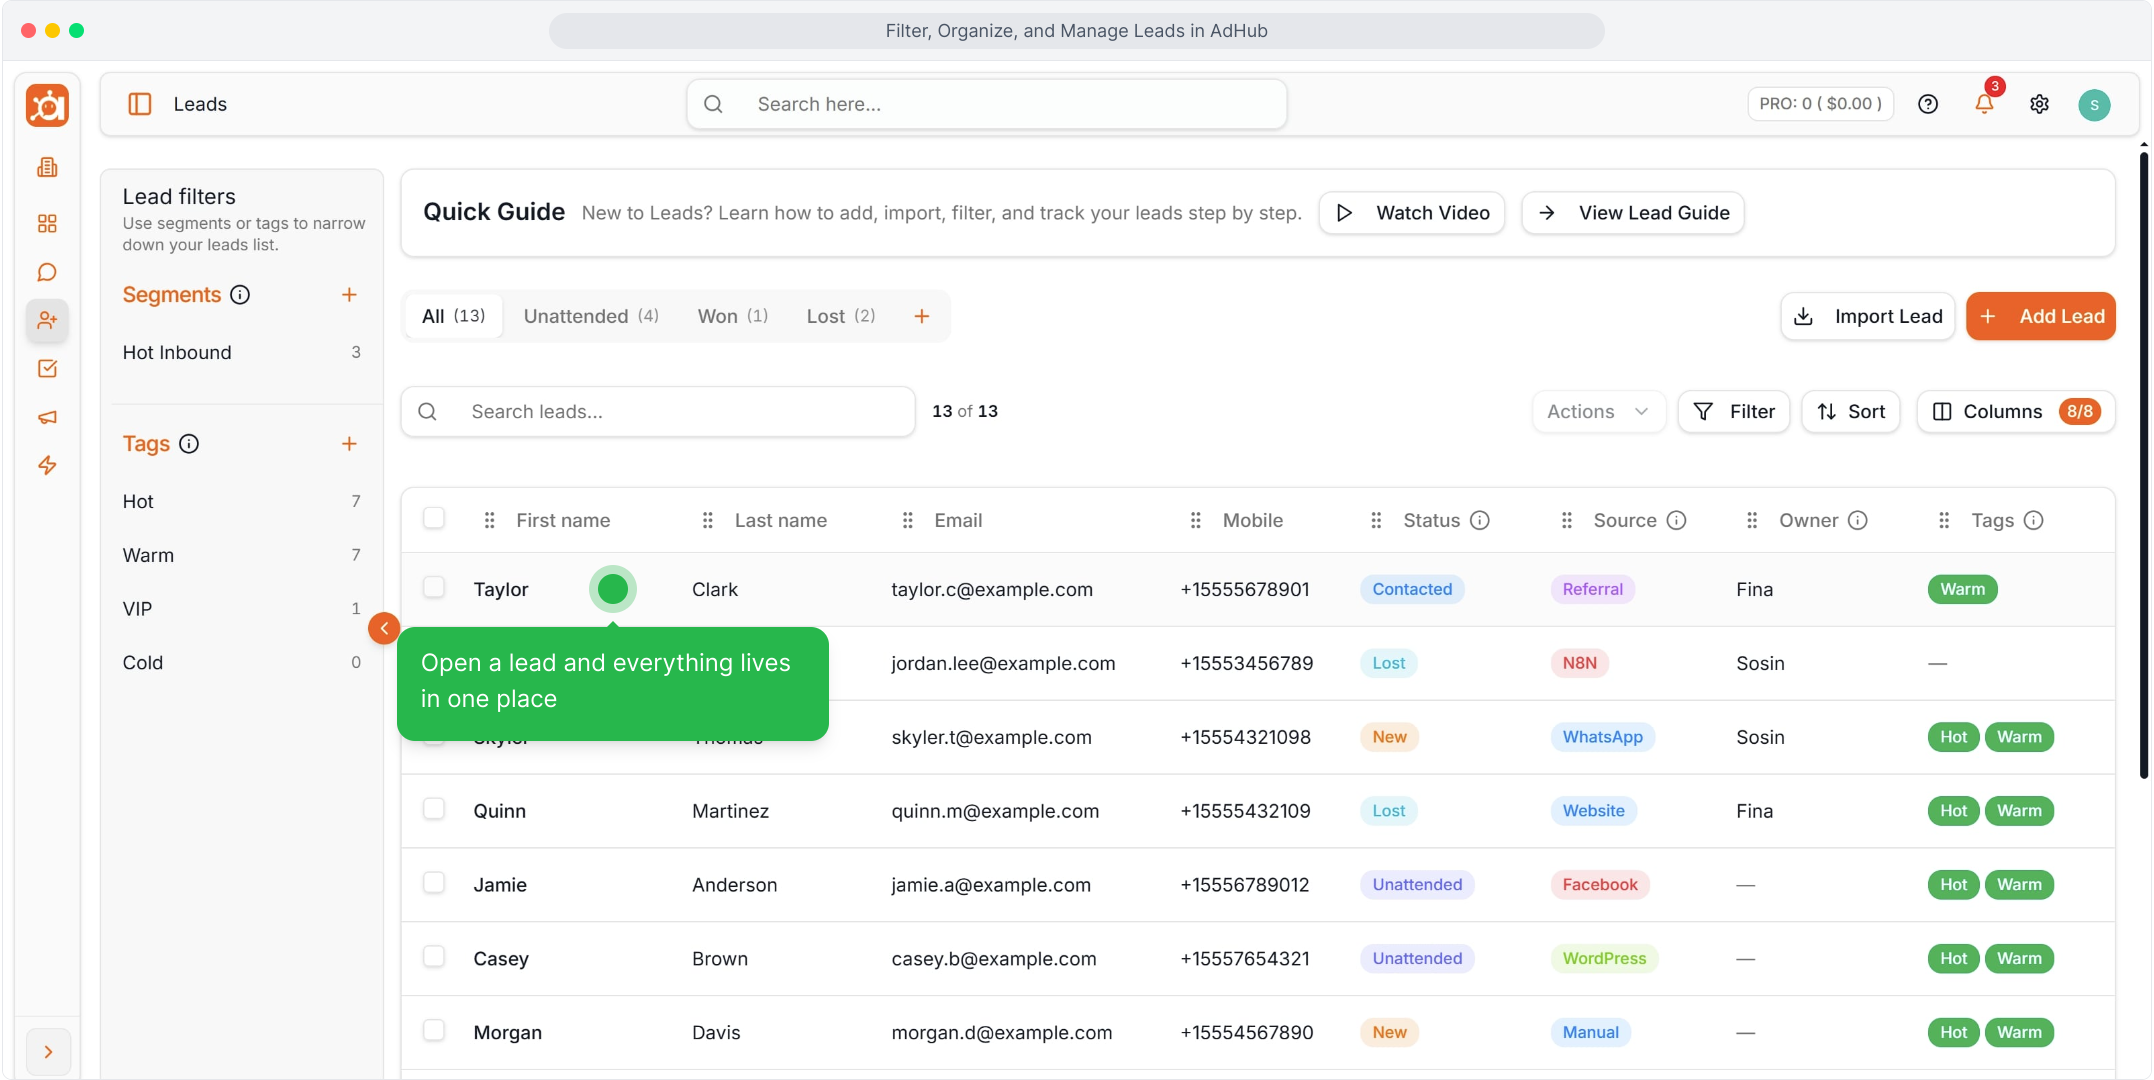The height and width of the screenshot is (1080, 2154).
Task: Toggle the sidebar panel icon beside Leads
Action: click(x=140, y=104)
